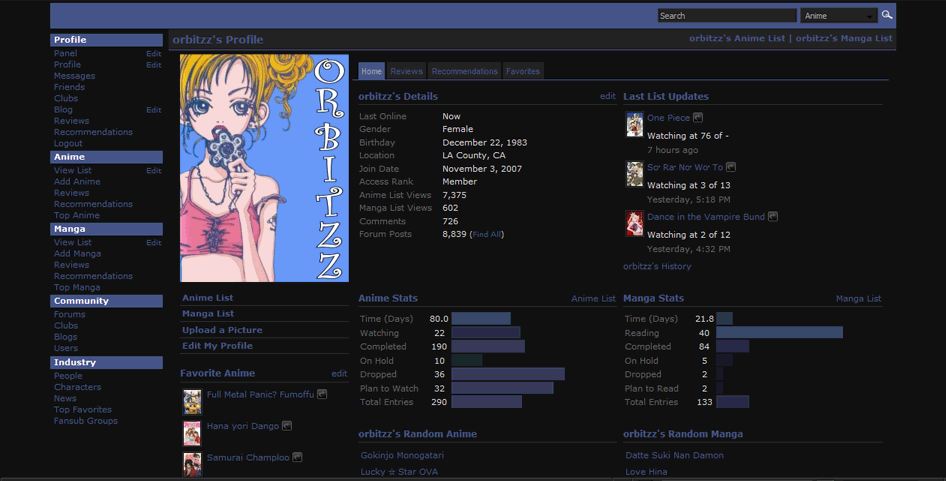This screenshot has height=481, width=946.
Task: Click the anime Dropped stats bar
Action: (x=508, y=374)
